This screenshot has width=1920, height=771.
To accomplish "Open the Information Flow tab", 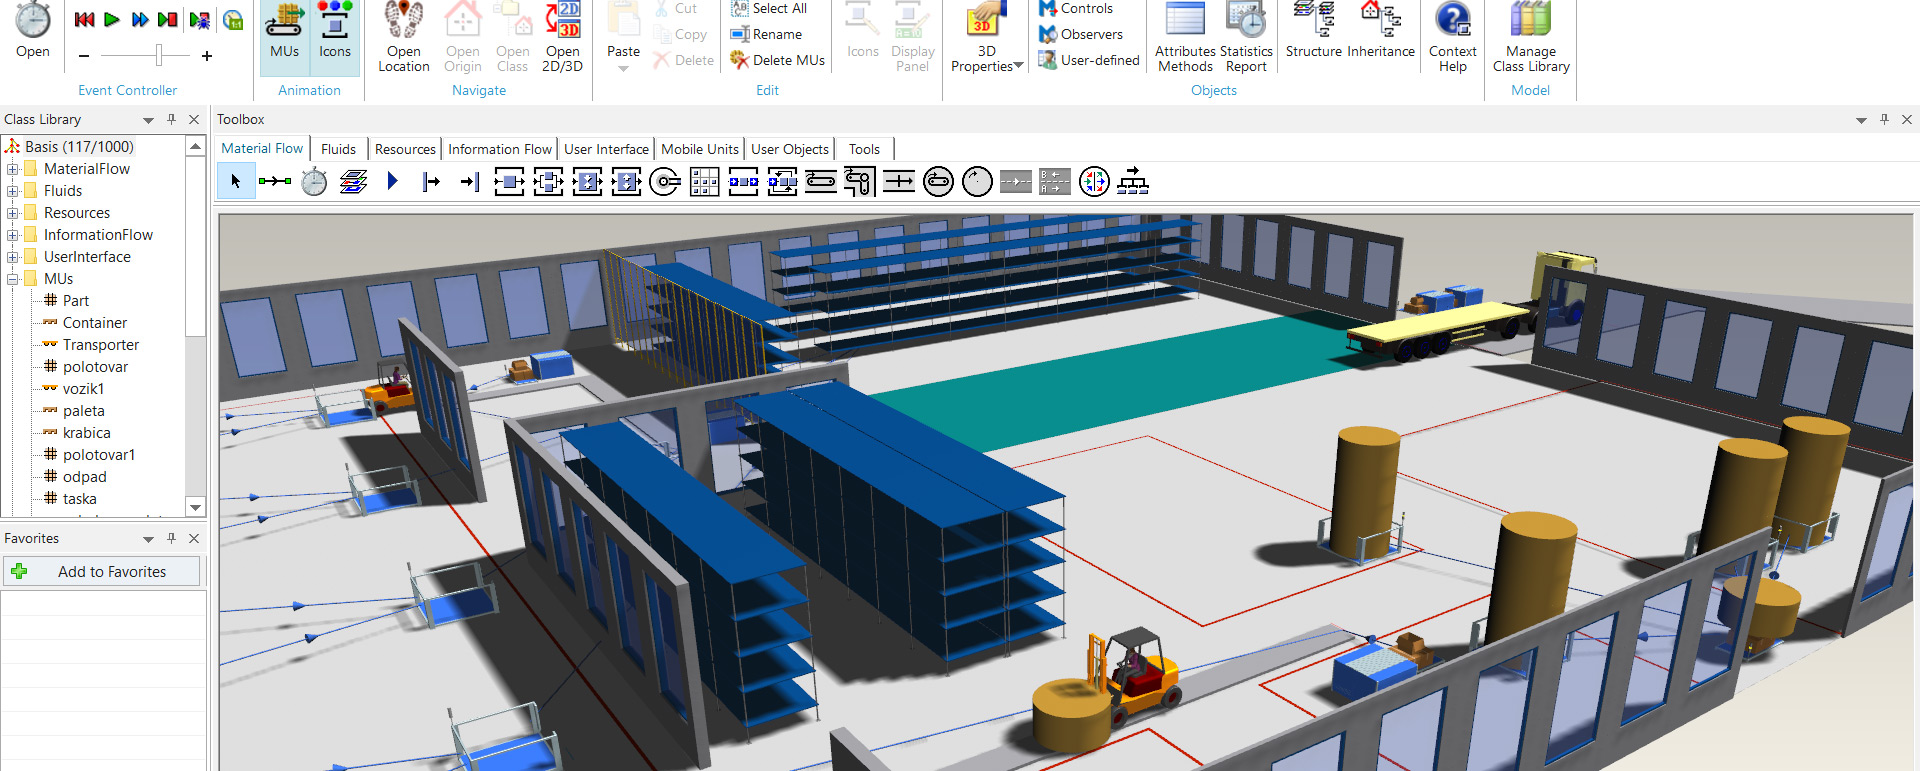I will (x=500, y=149).
